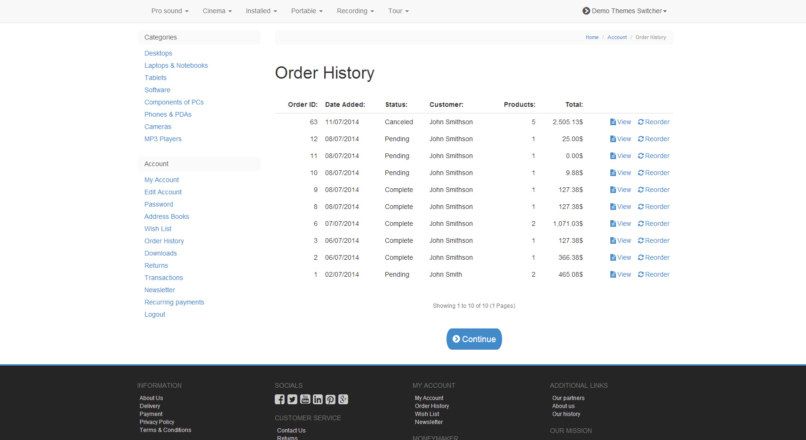806x440 pixels.
Task: Open Terms & Conditions footer link
Action: point(166,430)
